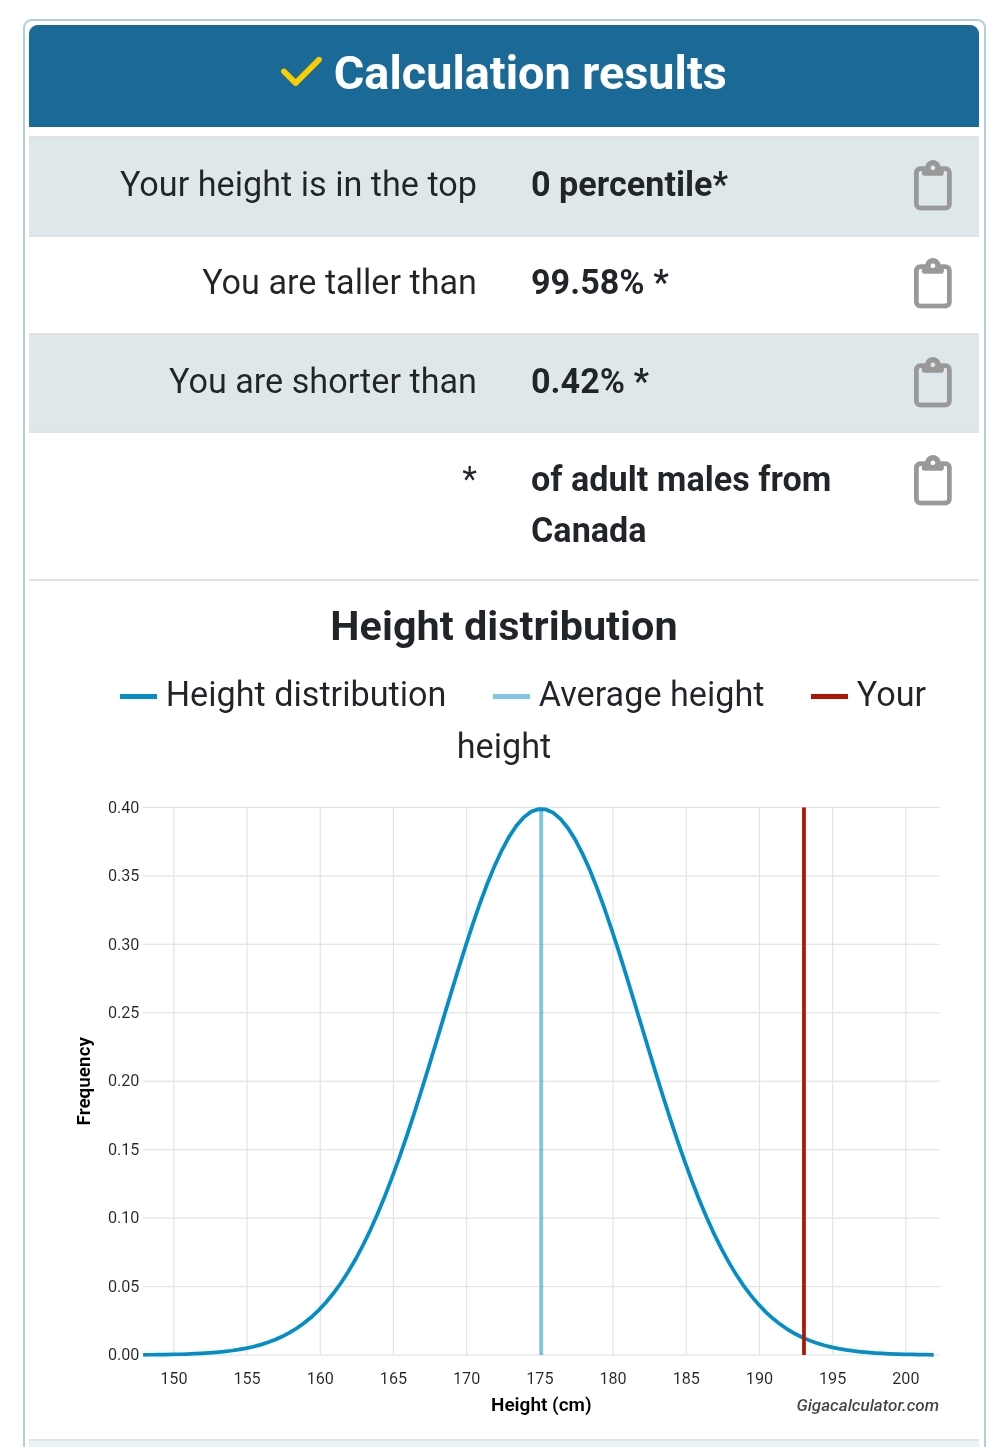Copy the 0.42% shorter-than value
Viewport: 1008px width, 1447px height.
pos(932,383)
